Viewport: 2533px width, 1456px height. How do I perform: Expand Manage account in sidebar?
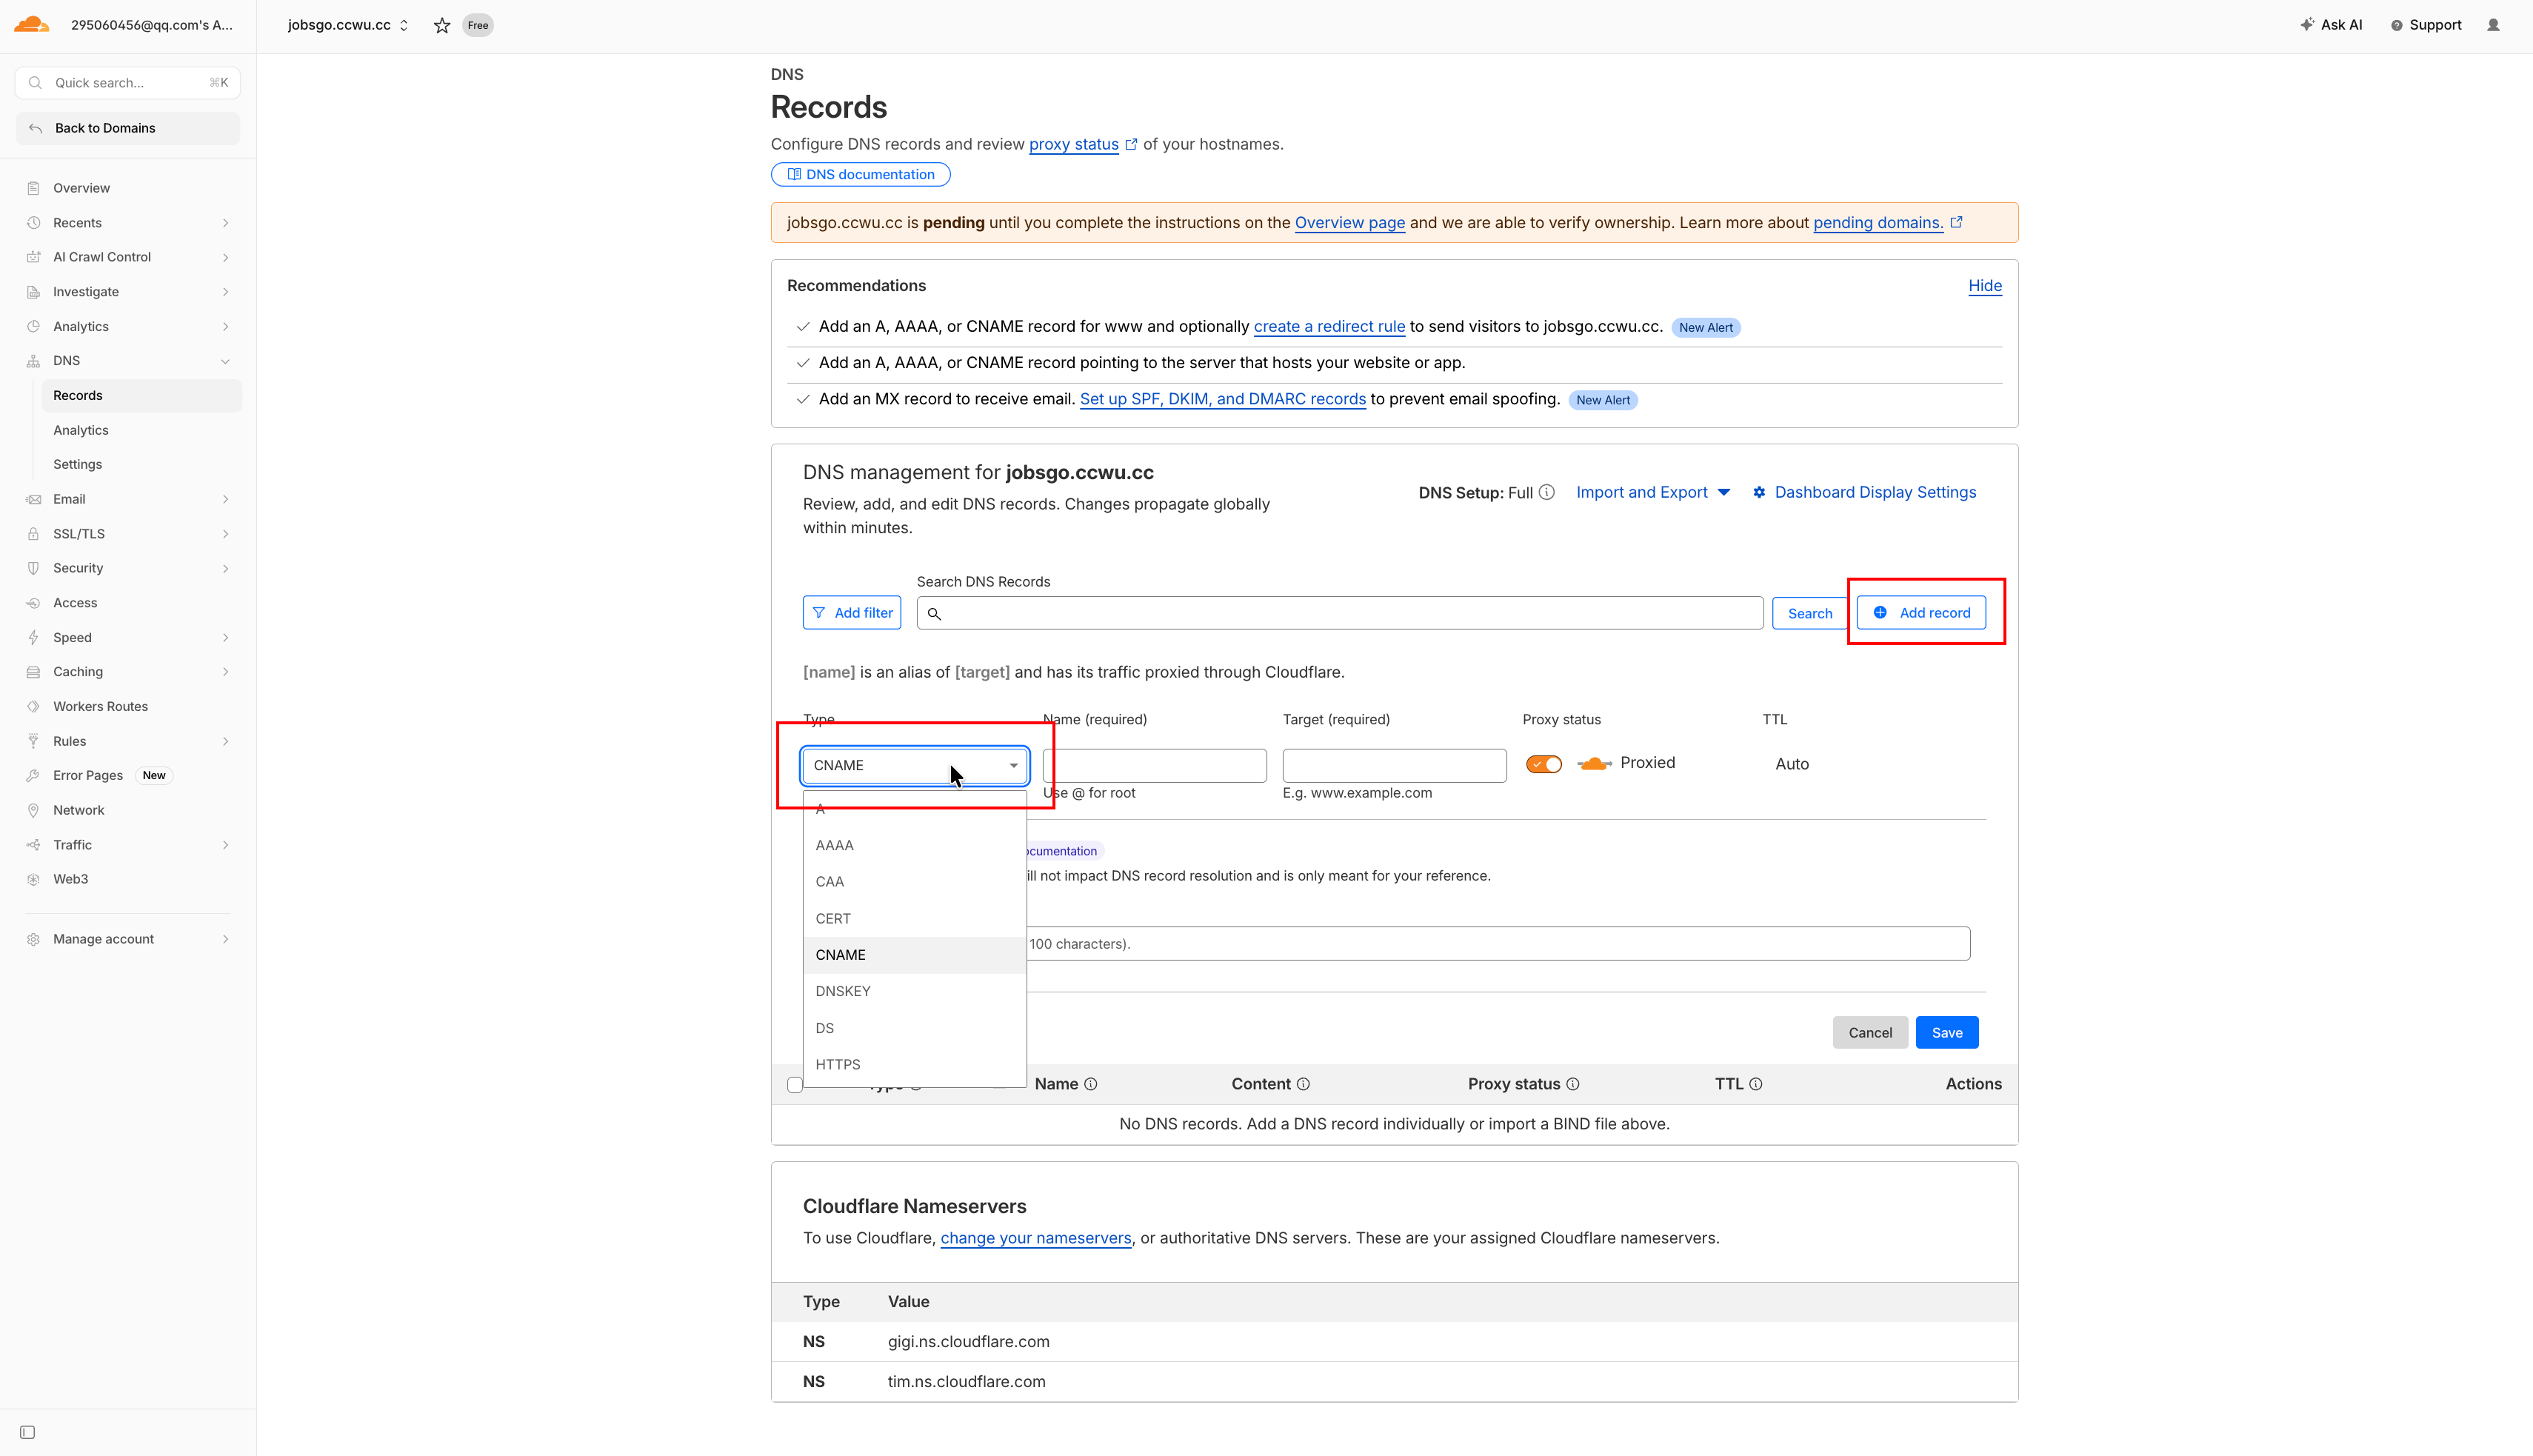click(128, 939)
